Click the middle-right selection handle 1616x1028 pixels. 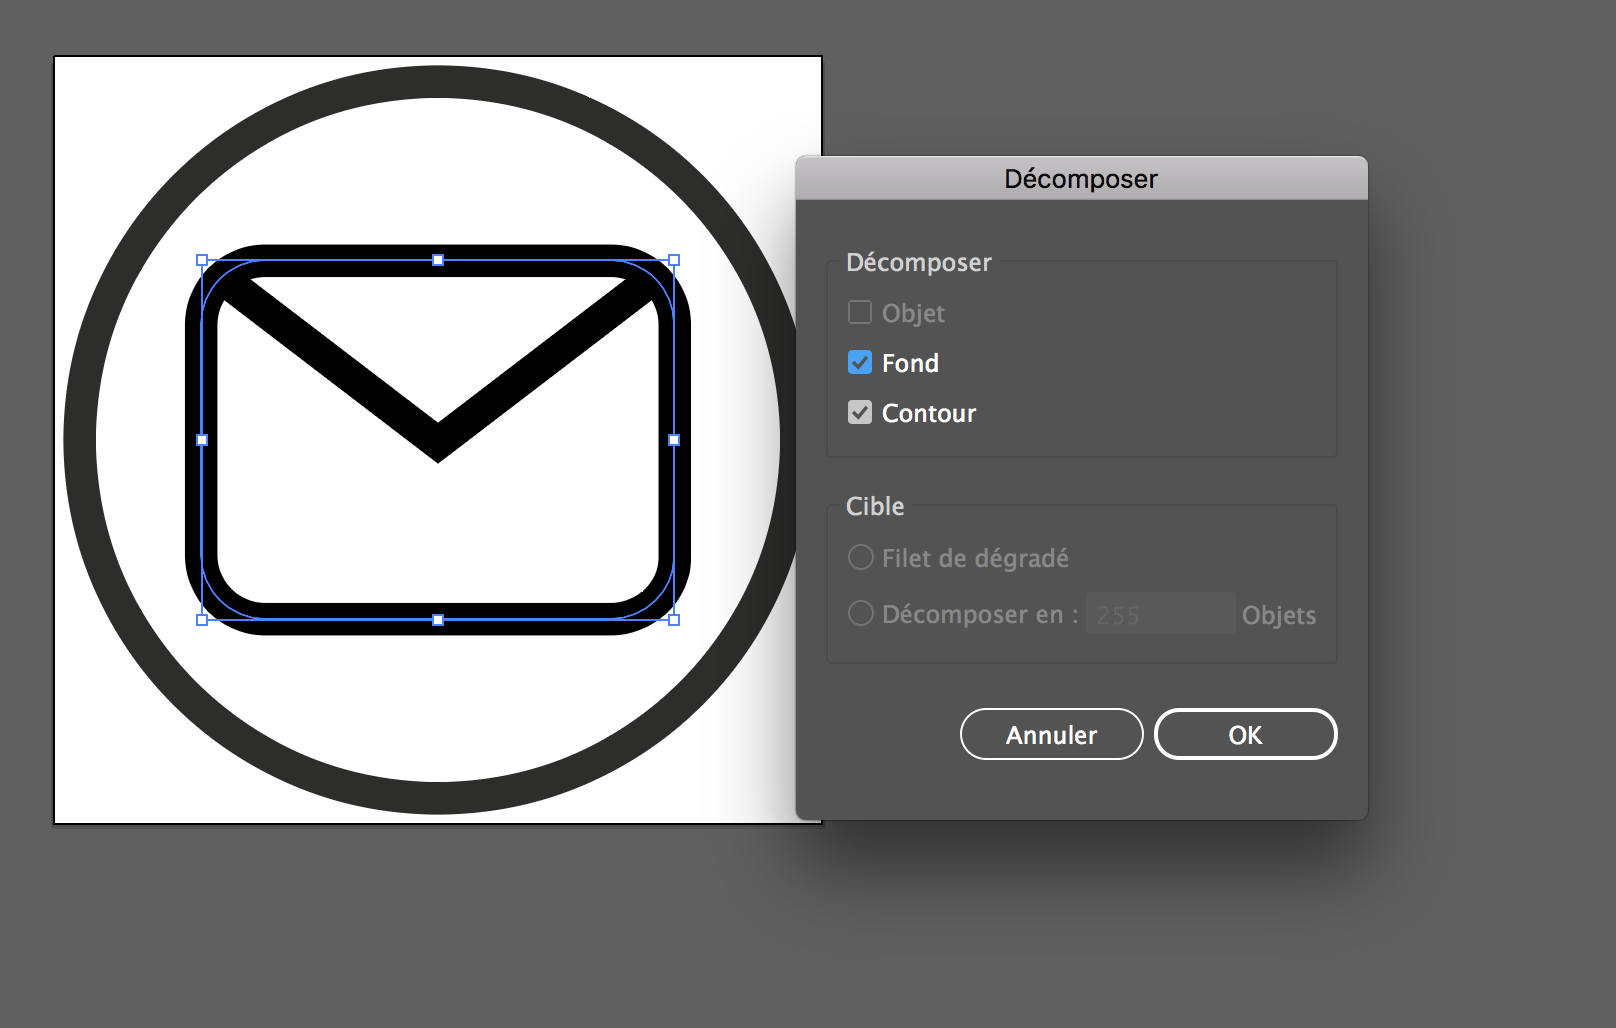[672, 439]
